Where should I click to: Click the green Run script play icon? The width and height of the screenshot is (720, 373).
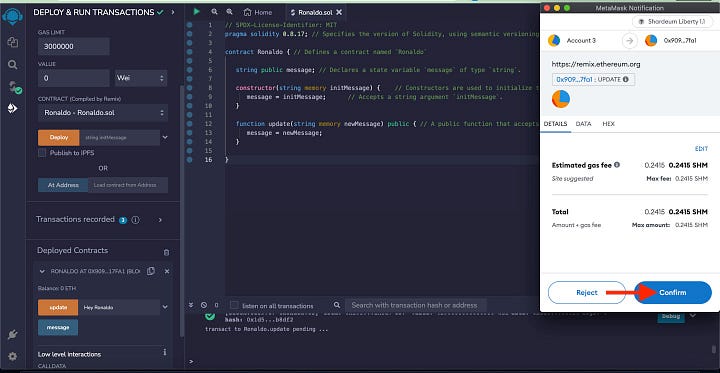[x=197, y=12]
